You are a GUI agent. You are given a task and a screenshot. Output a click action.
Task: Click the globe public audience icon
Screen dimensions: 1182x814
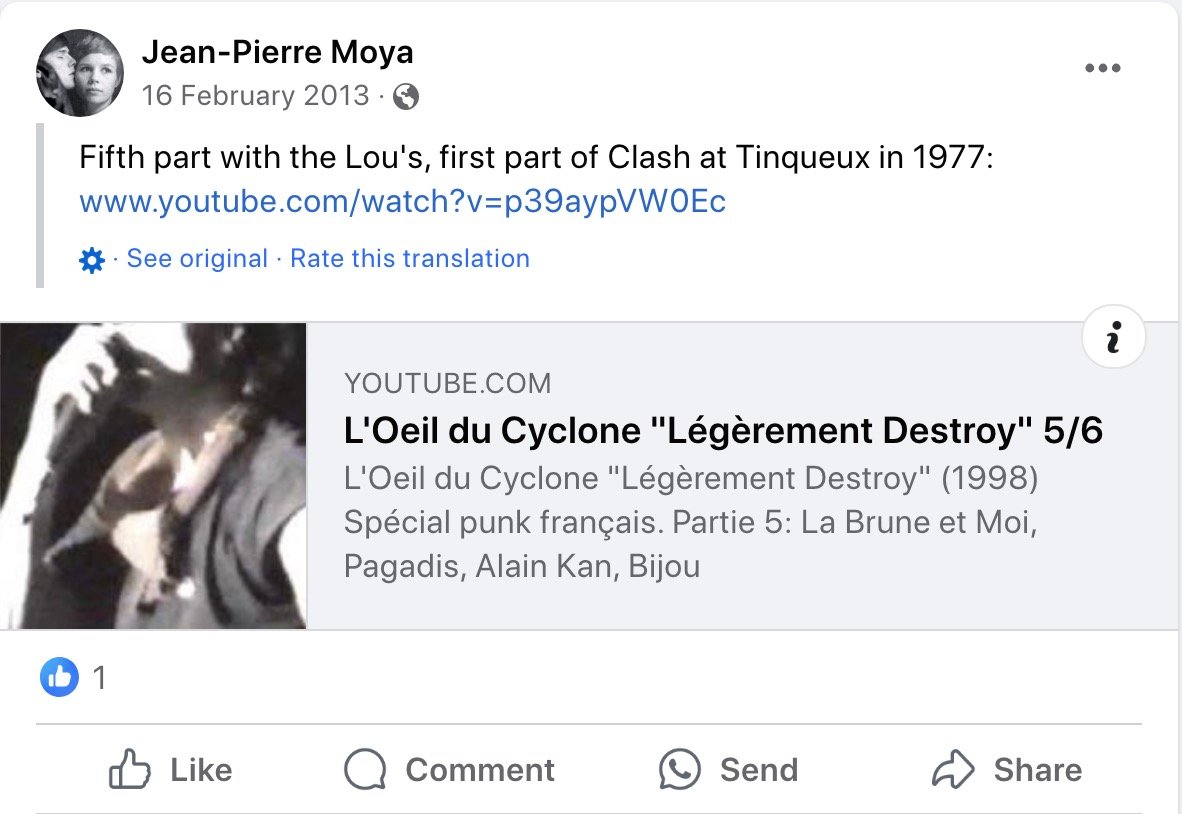pos(406,97)
